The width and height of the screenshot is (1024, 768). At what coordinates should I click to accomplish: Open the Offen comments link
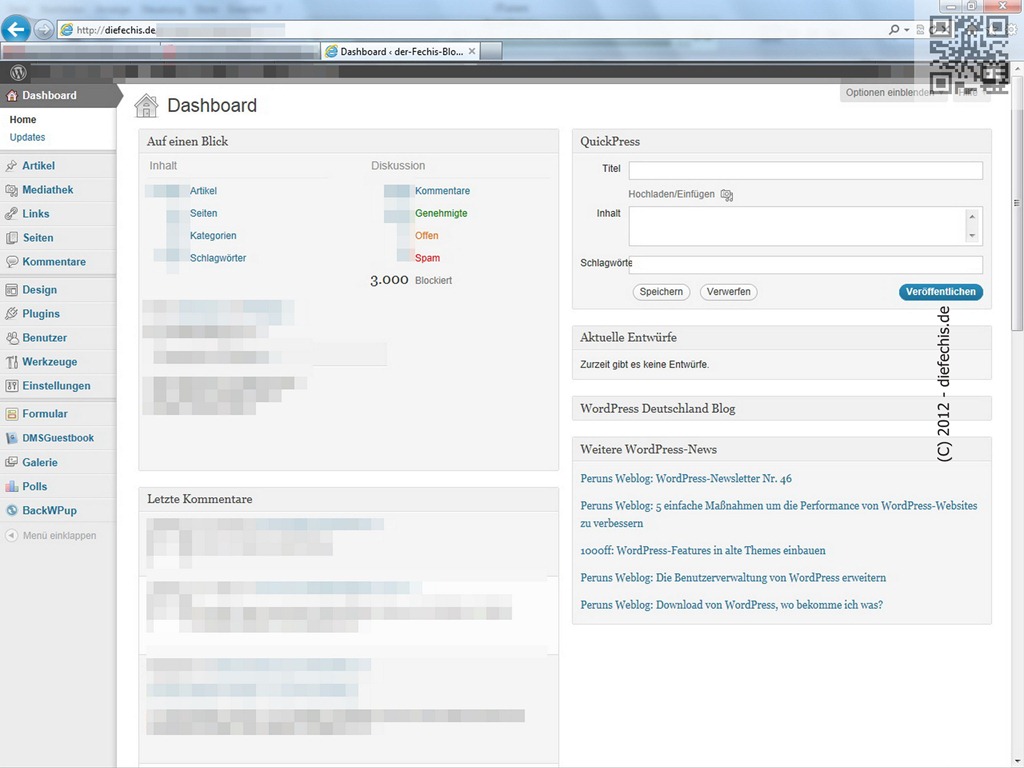point(426,236)
